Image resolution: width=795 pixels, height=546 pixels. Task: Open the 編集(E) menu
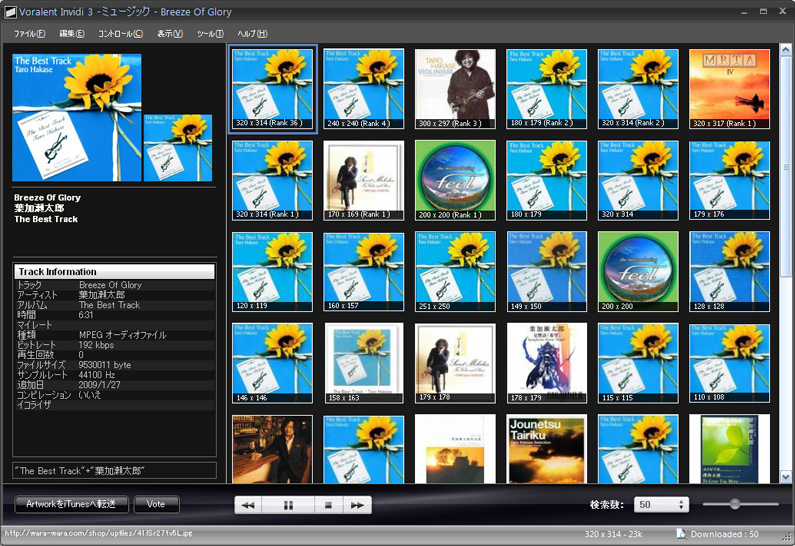coord(71,34)
